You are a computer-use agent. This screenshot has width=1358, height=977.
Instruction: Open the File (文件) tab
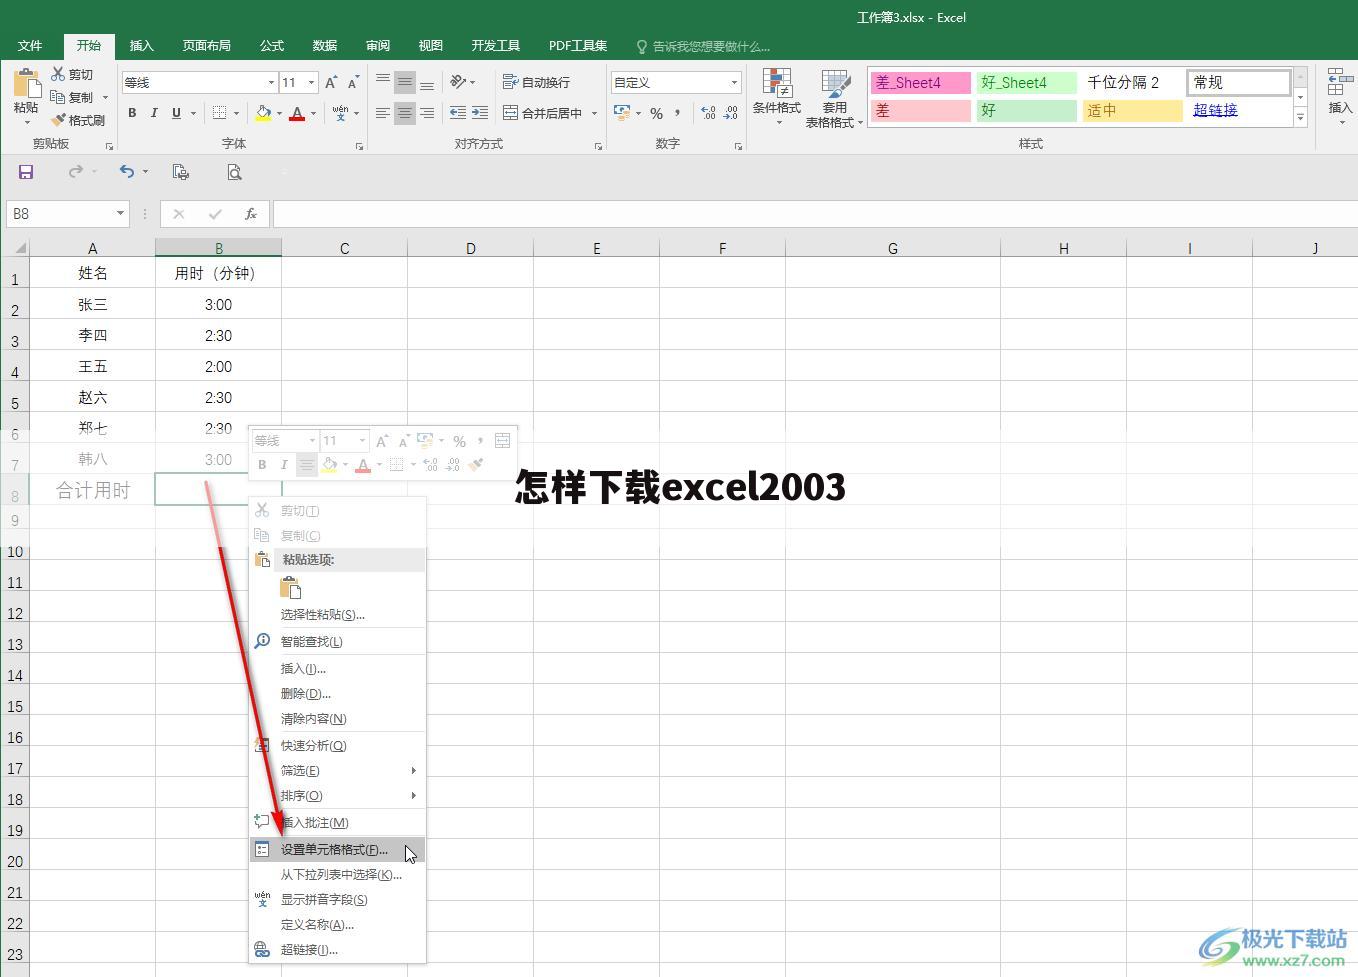pyautogui.click(x=30, y=46)
